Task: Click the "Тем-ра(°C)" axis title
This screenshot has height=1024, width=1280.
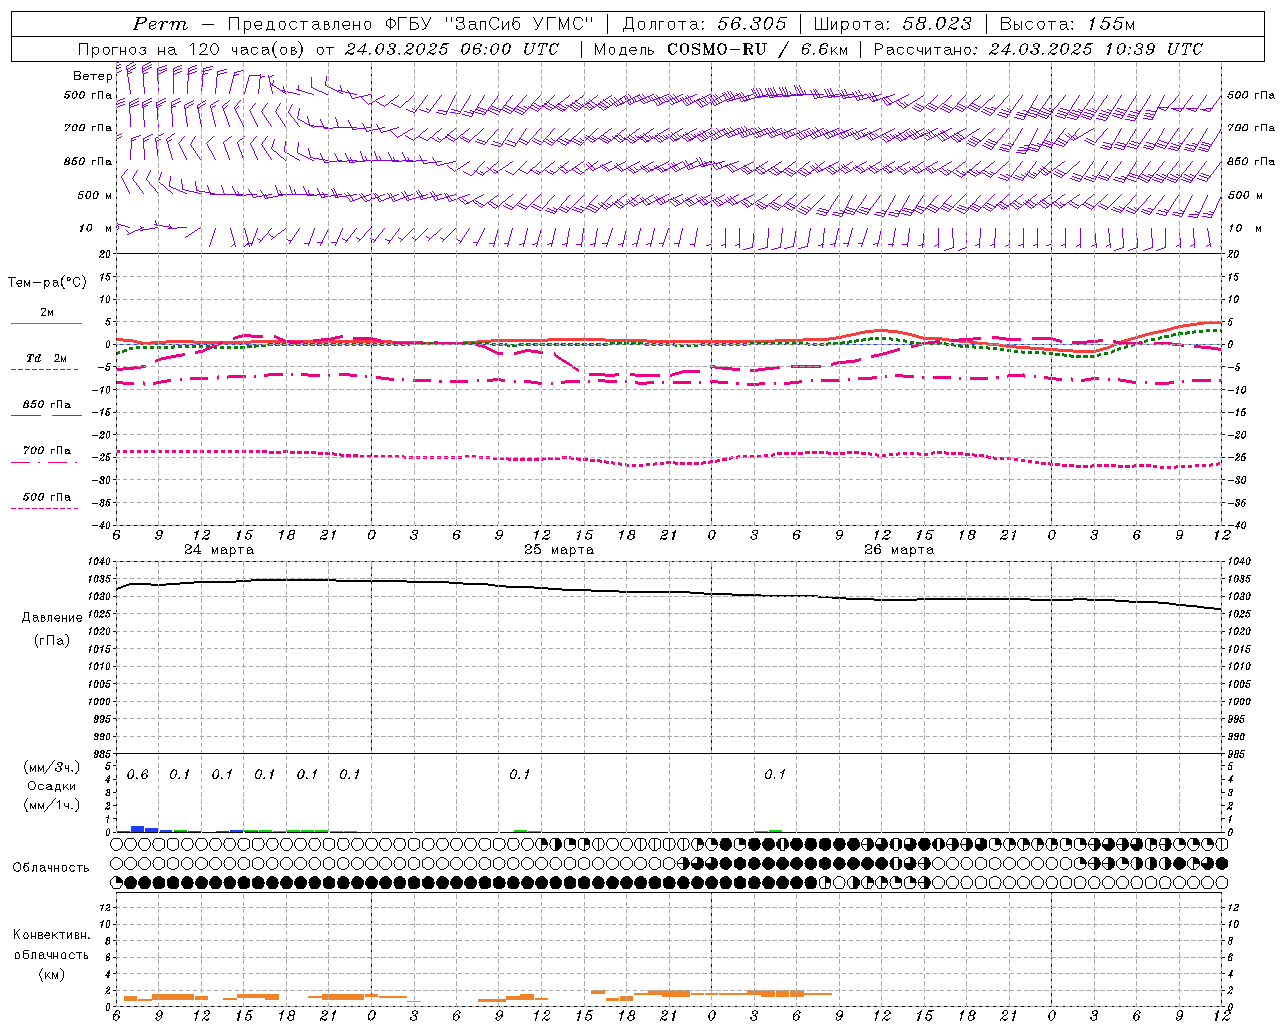Action: click(47, 283)
